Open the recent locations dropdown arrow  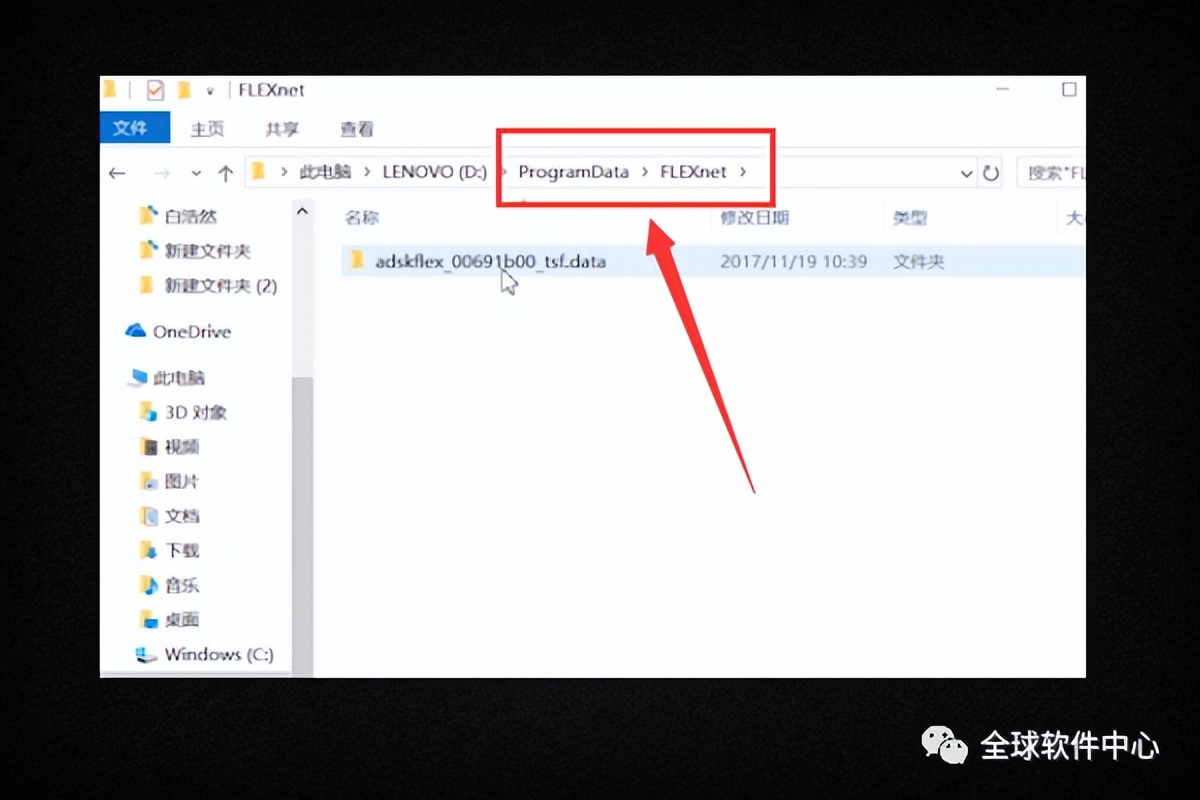[x=196, y=173]
